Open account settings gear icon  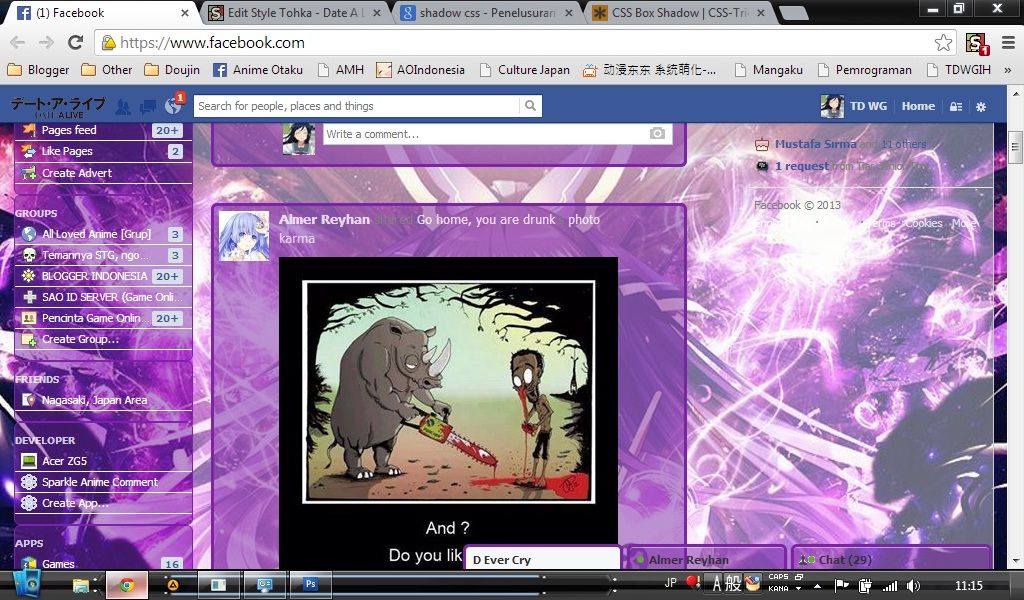pyautogui.click(x=981, y=106)
